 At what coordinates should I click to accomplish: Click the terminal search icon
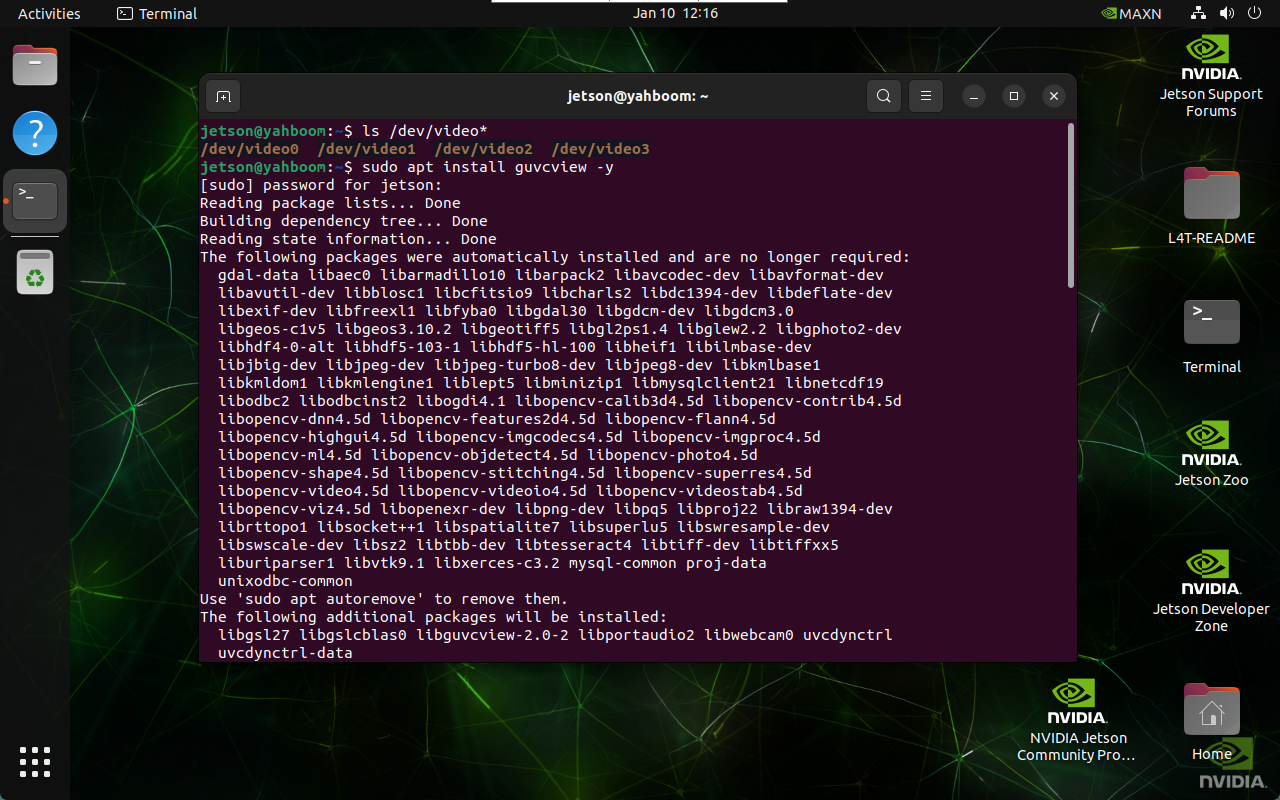tap(883, 96)
